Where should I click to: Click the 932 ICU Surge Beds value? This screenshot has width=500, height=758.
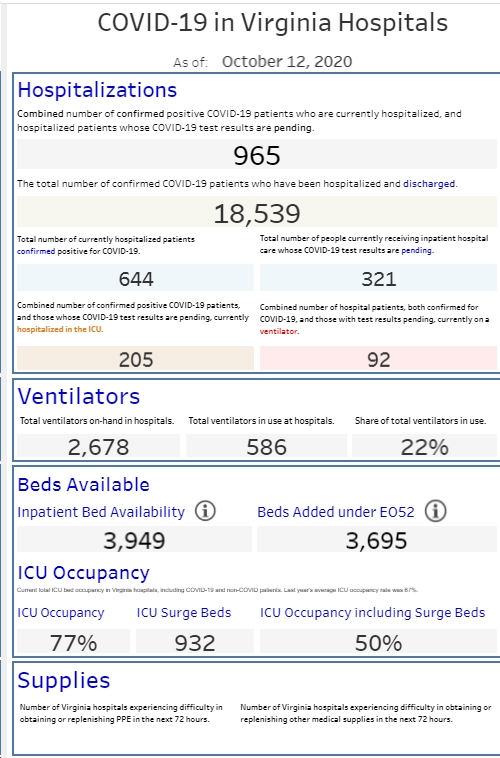click(195, 642)
